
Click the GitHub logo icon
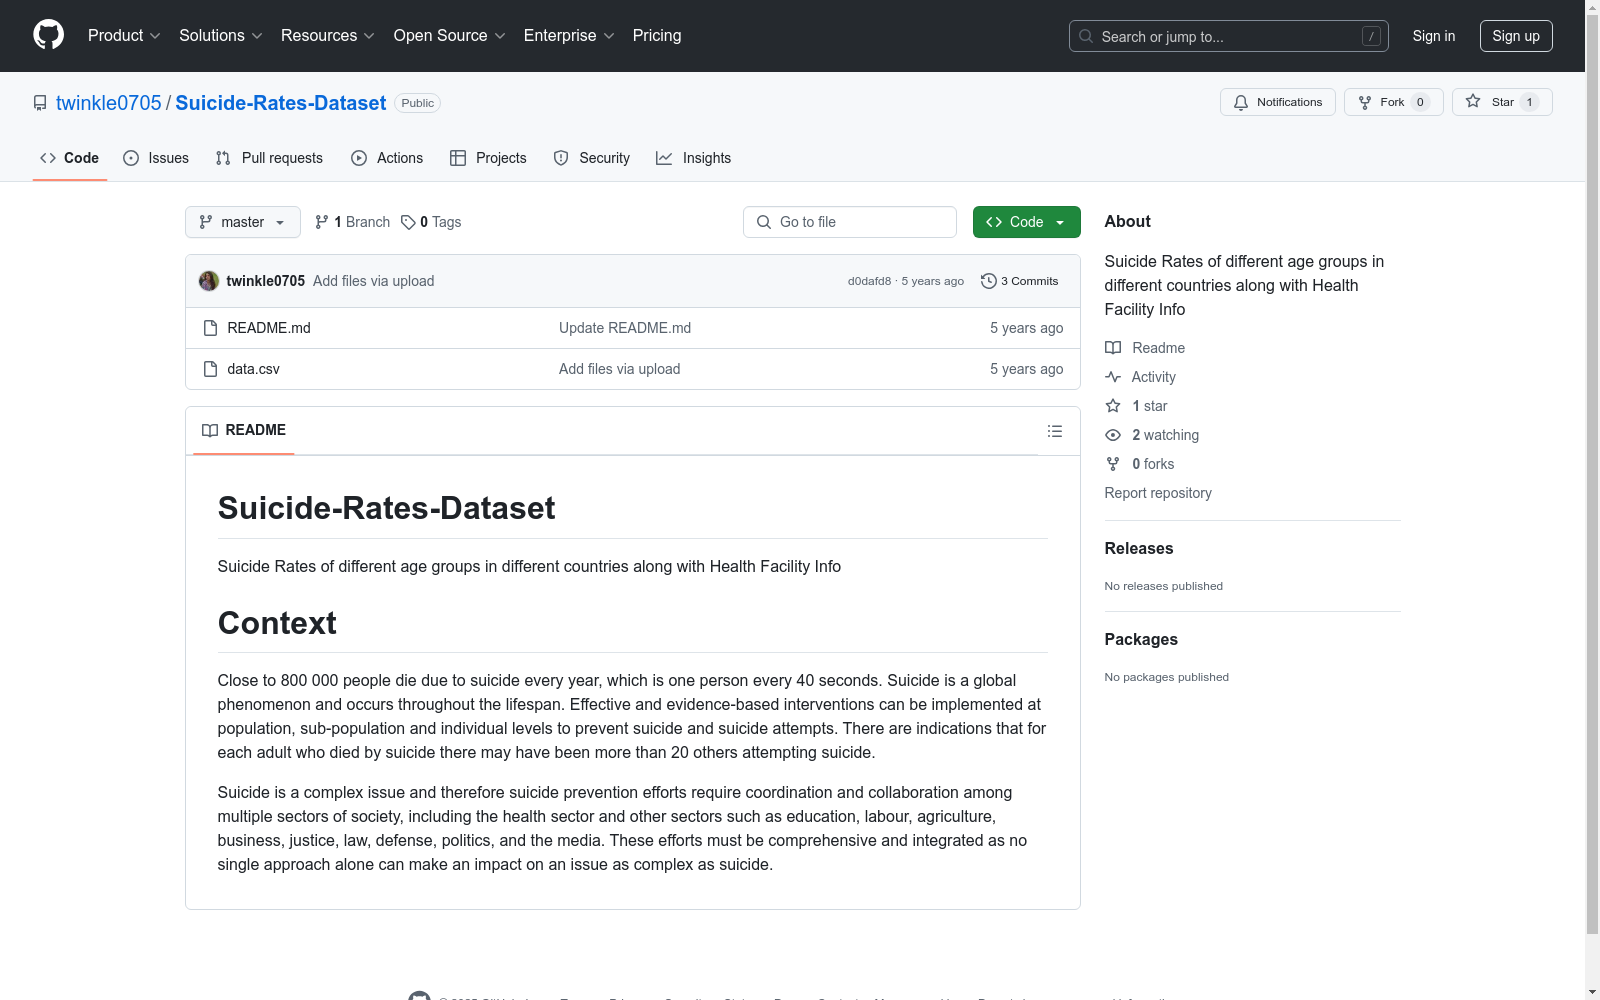pyautogui.click(x=48, y=35)
